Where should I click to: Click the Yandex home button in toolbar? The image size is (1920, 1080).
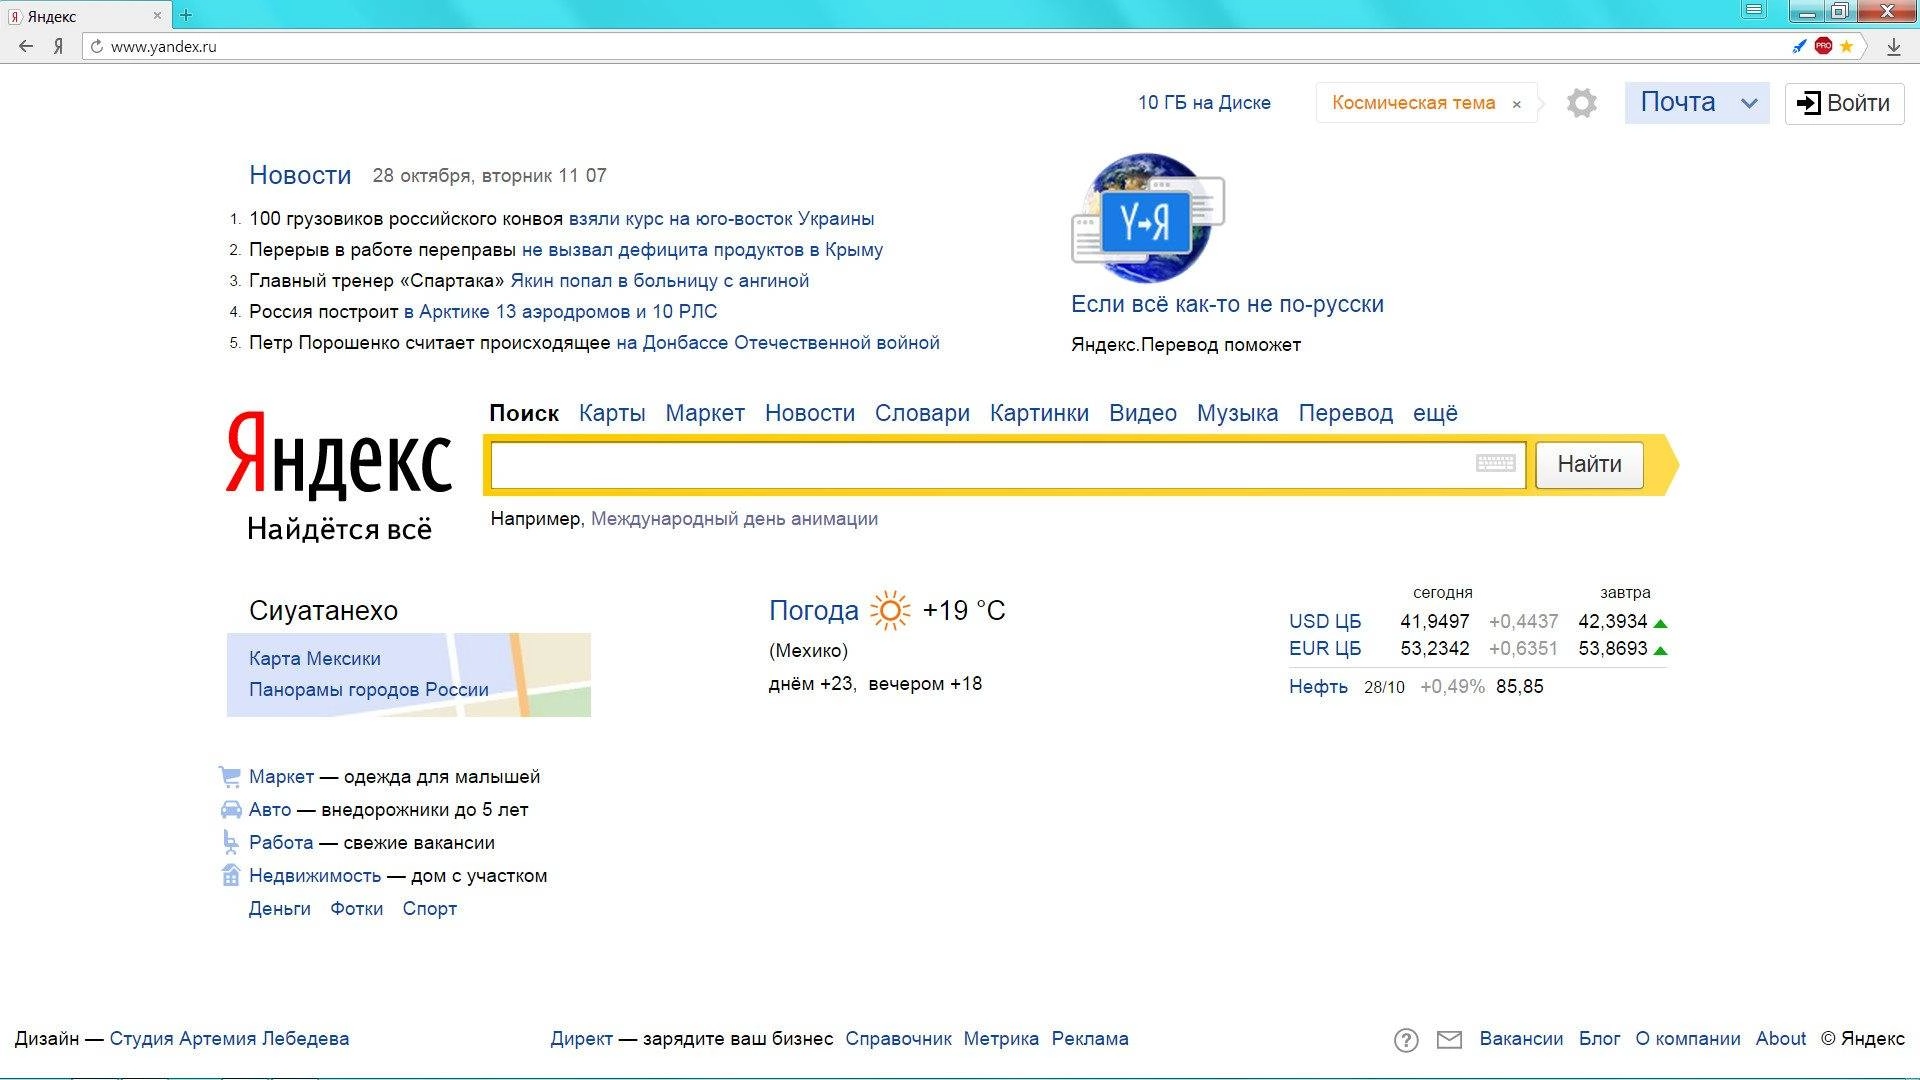pos(59,46)
